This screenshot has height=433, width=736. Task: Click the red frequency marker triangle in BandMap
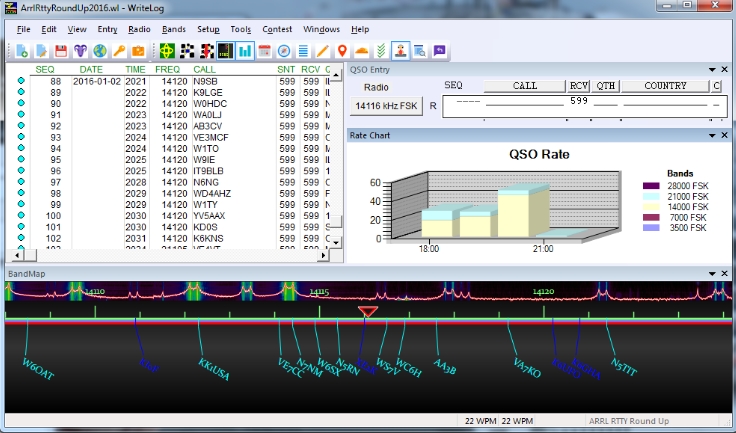click(x=368, y=311)
